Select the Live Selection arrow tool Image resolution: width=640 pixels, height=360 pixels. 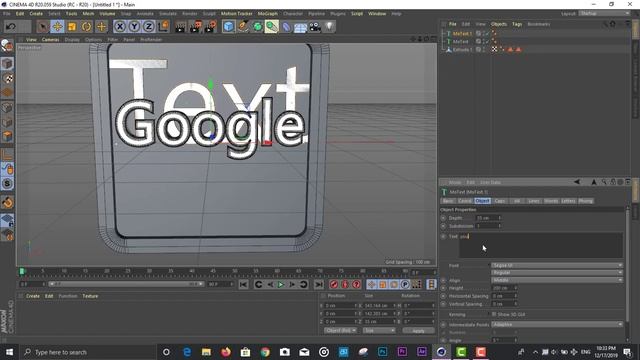pyautogui.click(x=42, y=27)
